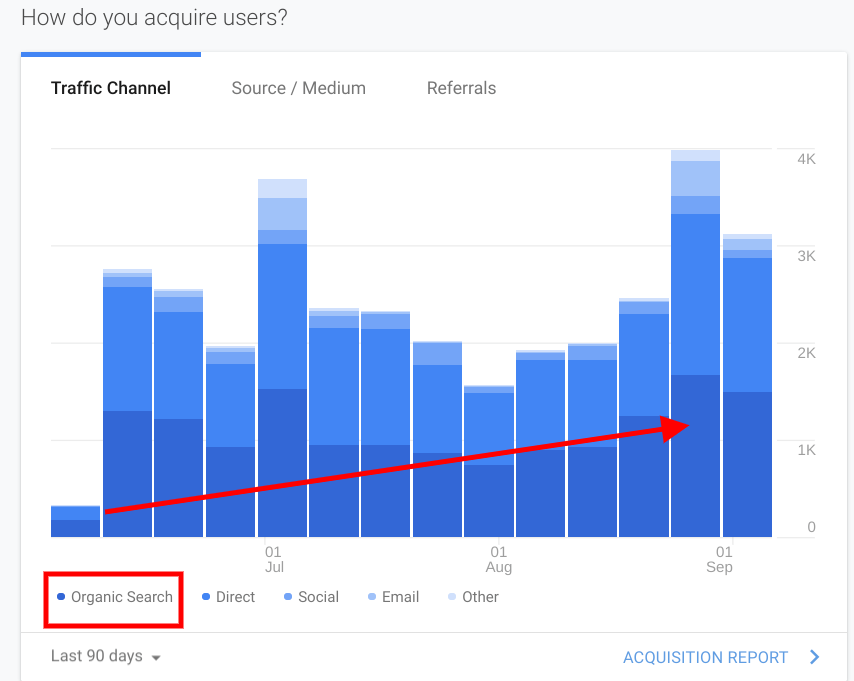Click the Social legend color dot
The height and width of the screenshot is (681, 854).
288,598
